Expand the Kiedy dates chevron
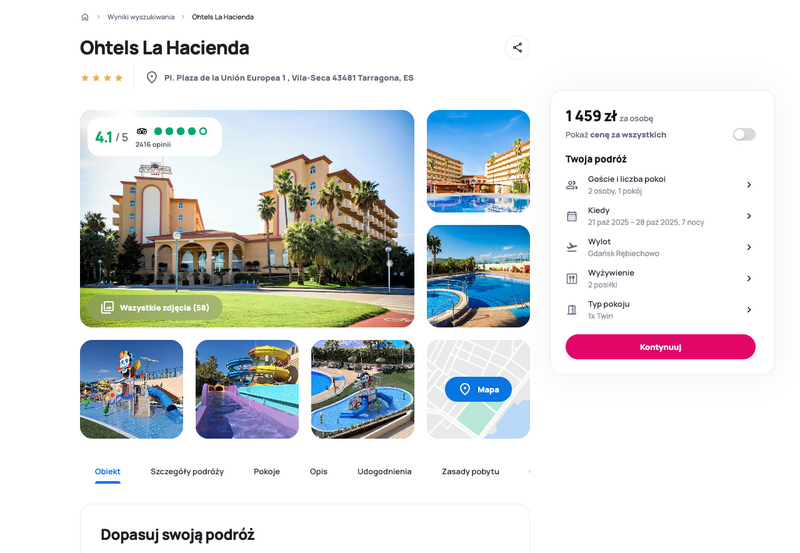Image resolution: width=800 pixels, height=553 pixels. pos(749,216)
